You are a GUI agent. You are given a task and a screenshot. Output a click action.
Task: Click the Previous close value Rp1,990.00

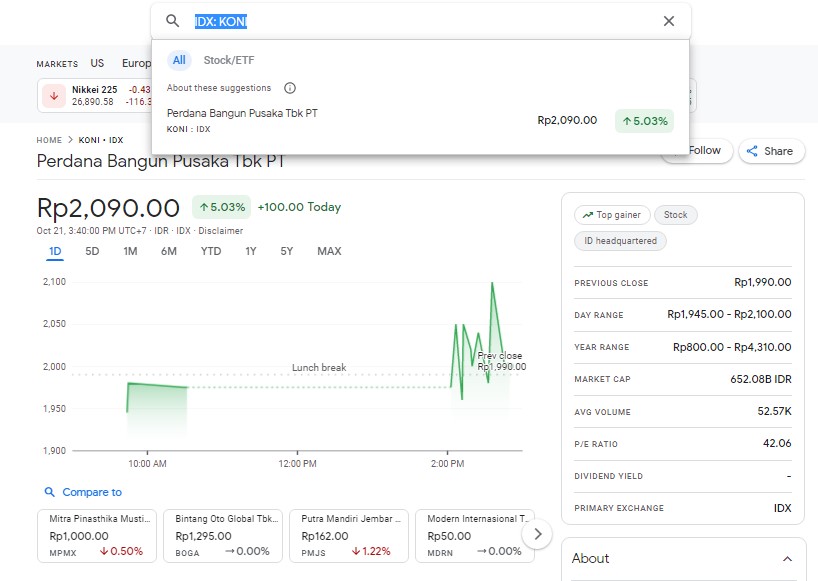point(763,282)
